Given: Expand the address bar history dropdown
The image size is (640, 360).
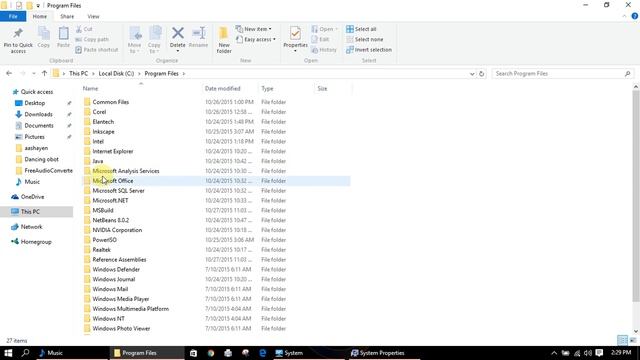Looking at the screenshot, I should click(472, 74).
